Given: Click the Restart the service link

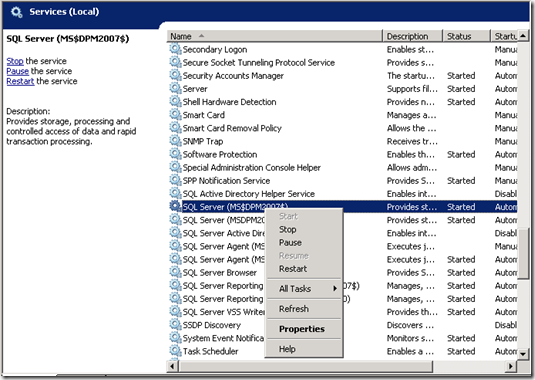Looking at the screenshot, I should click(20, 81).
